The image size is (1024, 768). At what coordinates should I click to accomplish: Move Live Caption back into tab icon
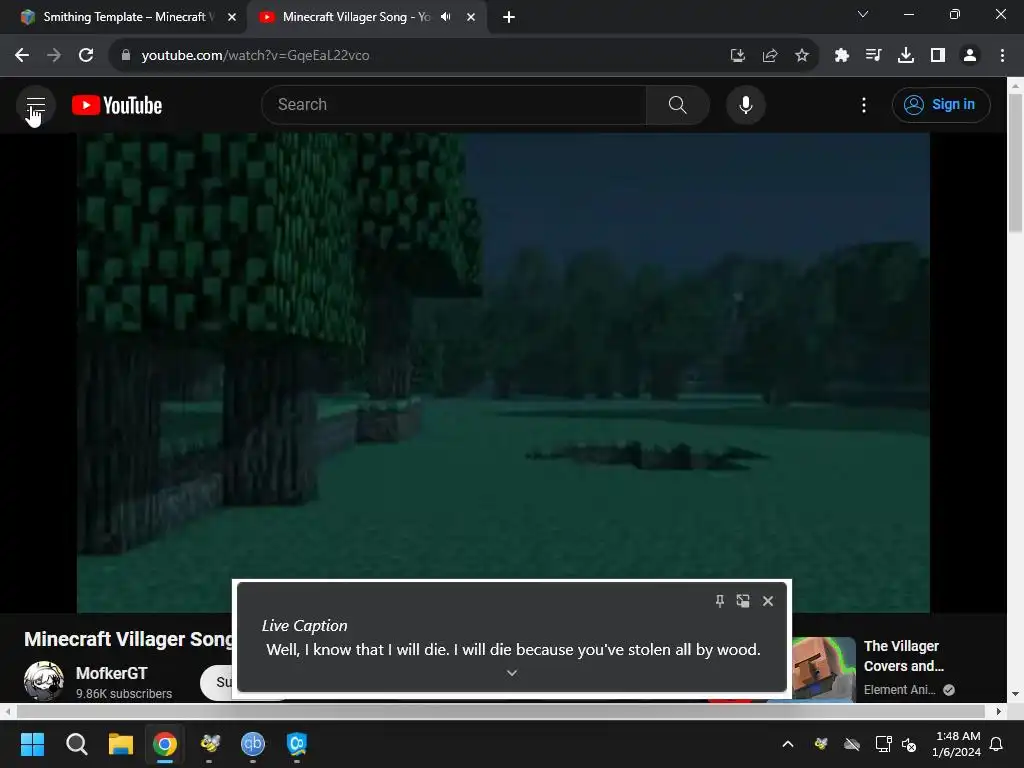743,601
